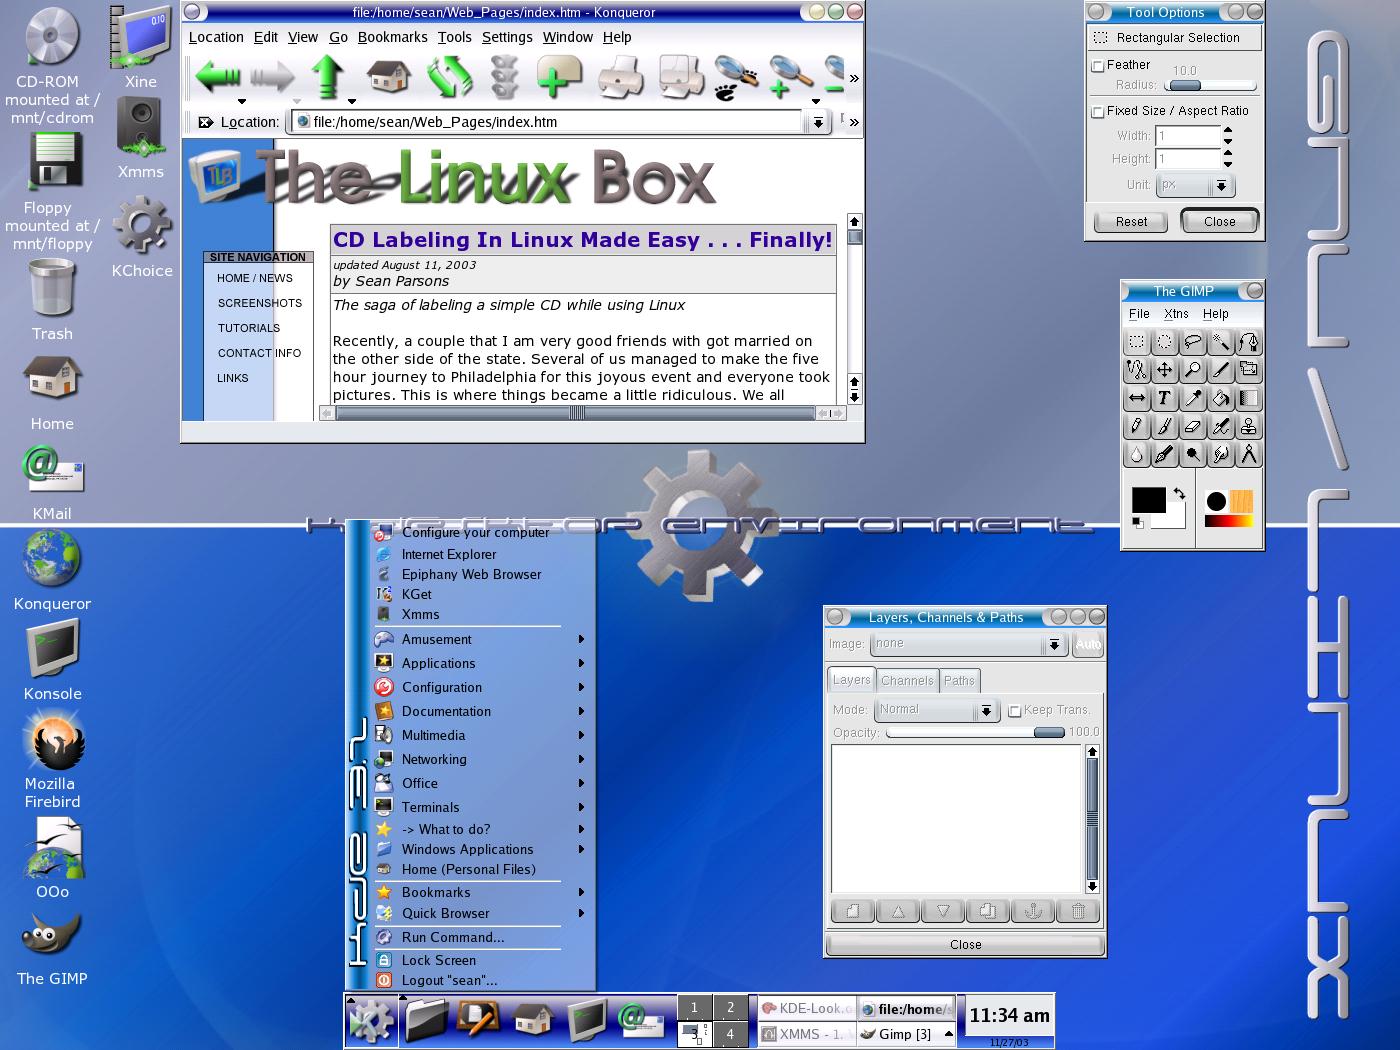Open the Bookmarks menu in Konqueror
The width and height of the screenshot is (1400, 1050).
coord(392,37)
